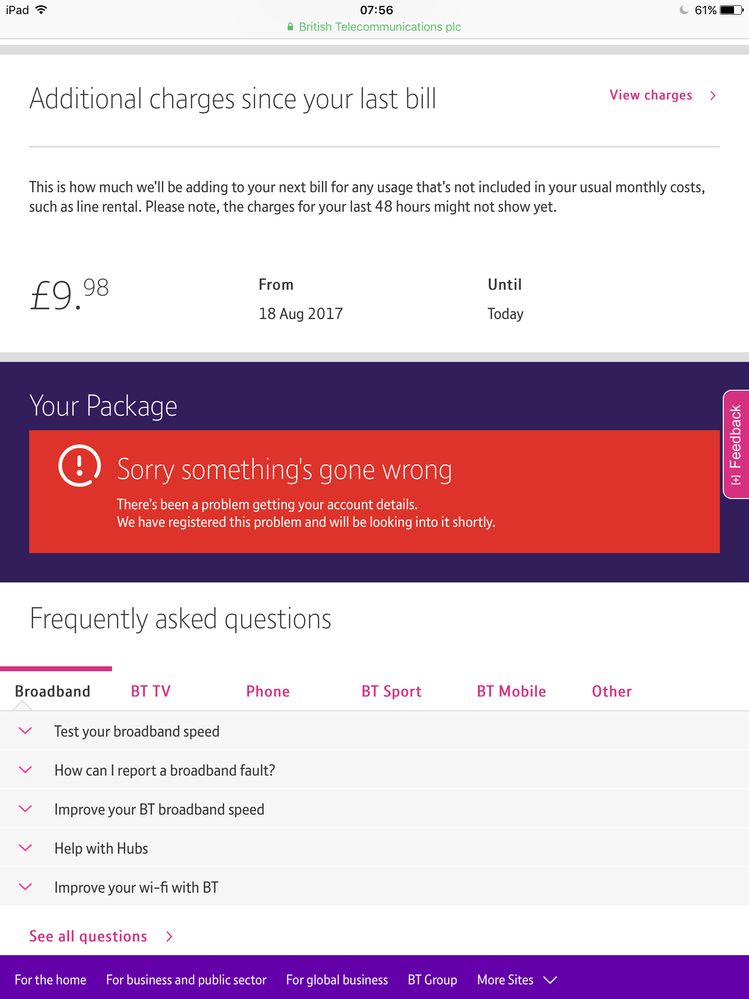Tap the Do Not Disturb moon icon
This screenshot has width=749, height=999.
(x=684, y=10)
